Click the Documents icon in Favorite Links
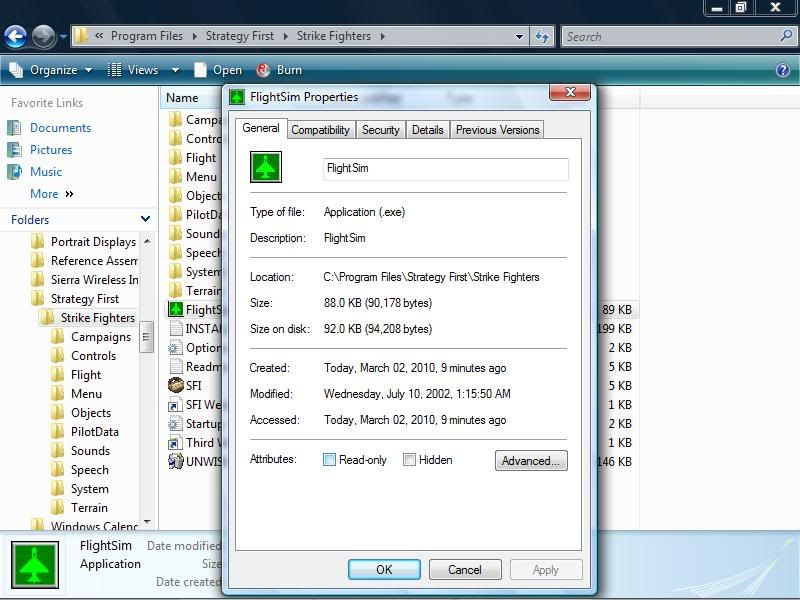 15,128
